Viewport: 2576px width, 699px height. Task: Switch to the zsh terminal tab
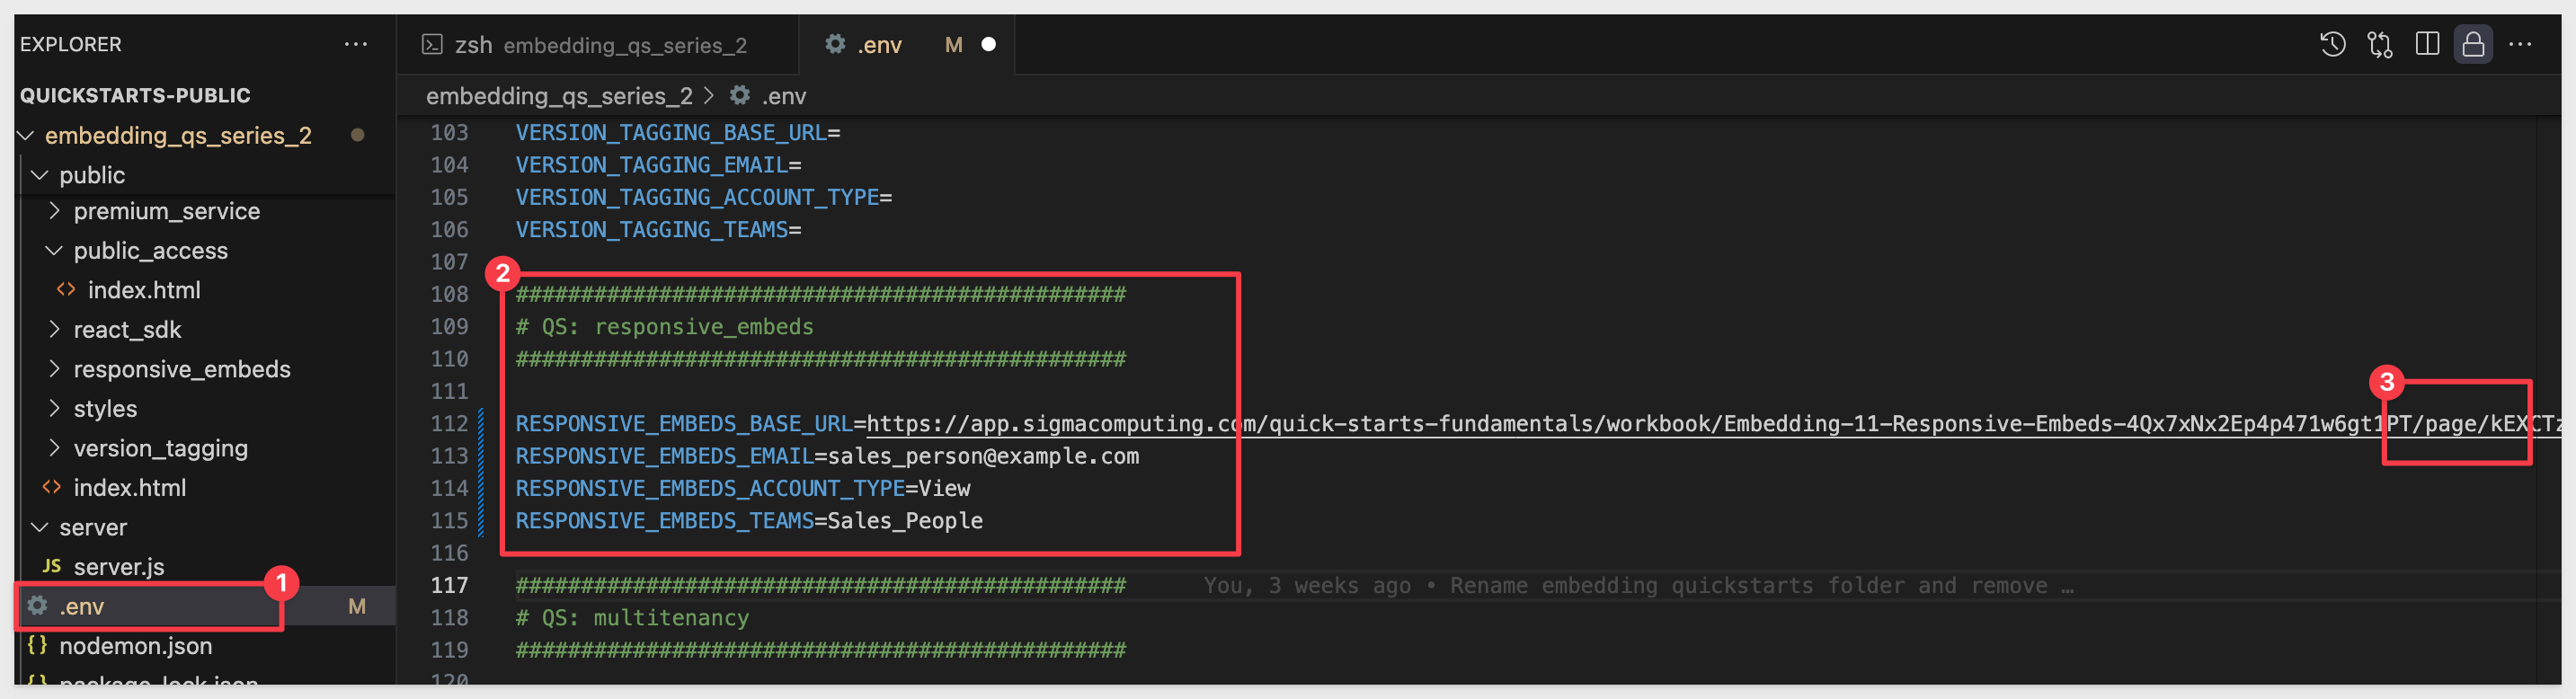597,44
